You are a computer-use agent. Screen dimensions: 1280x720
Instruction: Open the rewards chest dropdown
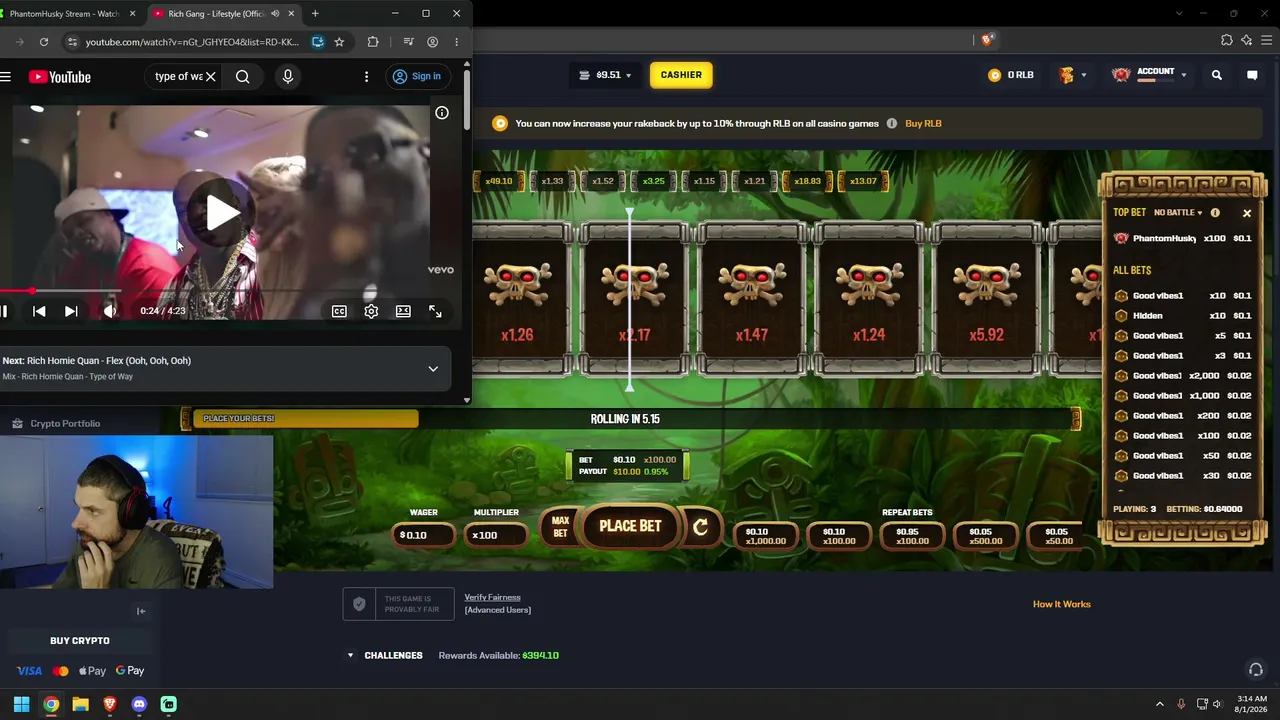(x=1072, y=75)
